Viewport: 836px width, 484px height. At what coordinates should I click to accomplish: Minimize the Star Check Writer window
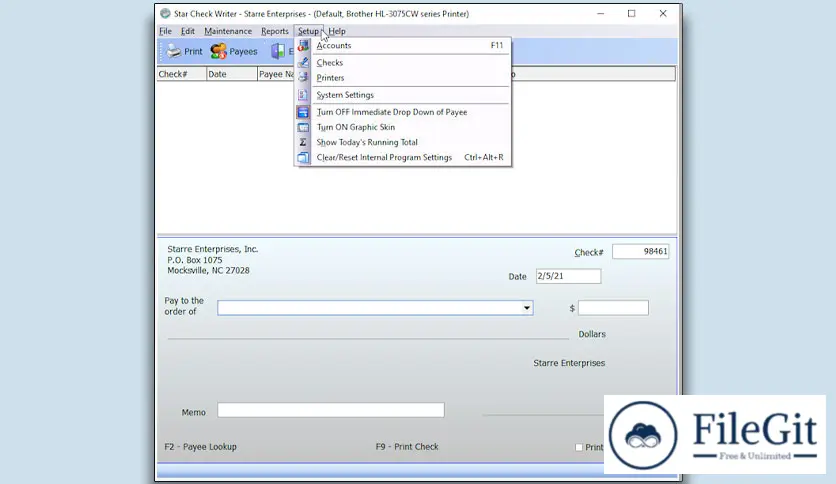tap(600, 14)
